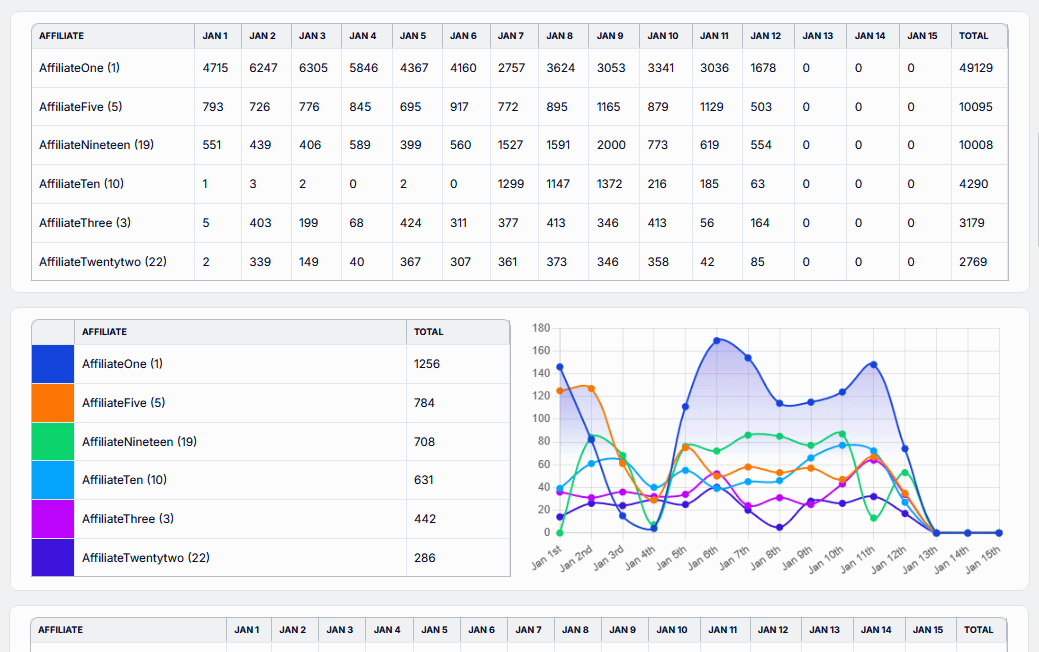1039x652 pixels.
Task: Click the indigo AffiliateTwentytwo color swatch
Action: click(x=53, y=557)
